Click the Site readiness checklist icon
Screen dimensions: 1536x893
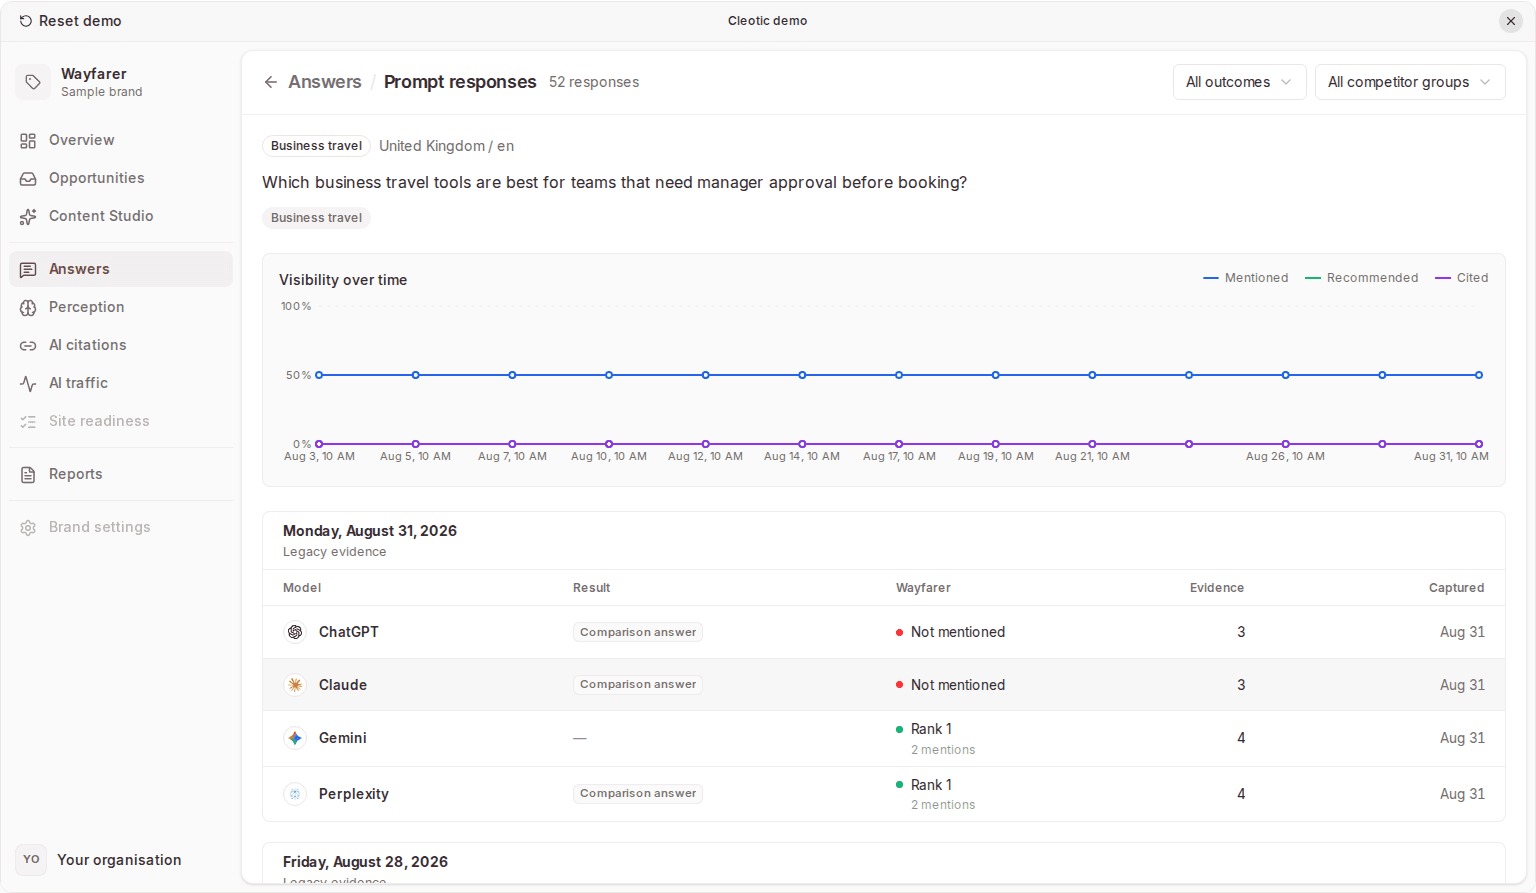pyautogui.click(x=28, y=422)
